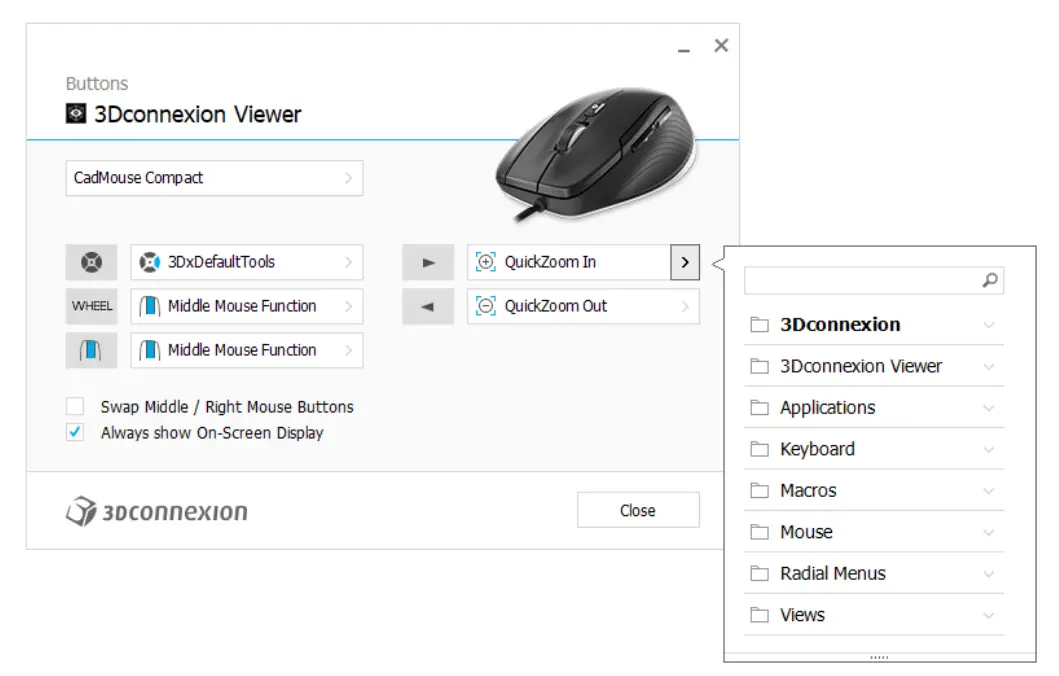The height and width of the screenshot is (676, 1059).
Task: Click the Close button
Action: [637, 509]
